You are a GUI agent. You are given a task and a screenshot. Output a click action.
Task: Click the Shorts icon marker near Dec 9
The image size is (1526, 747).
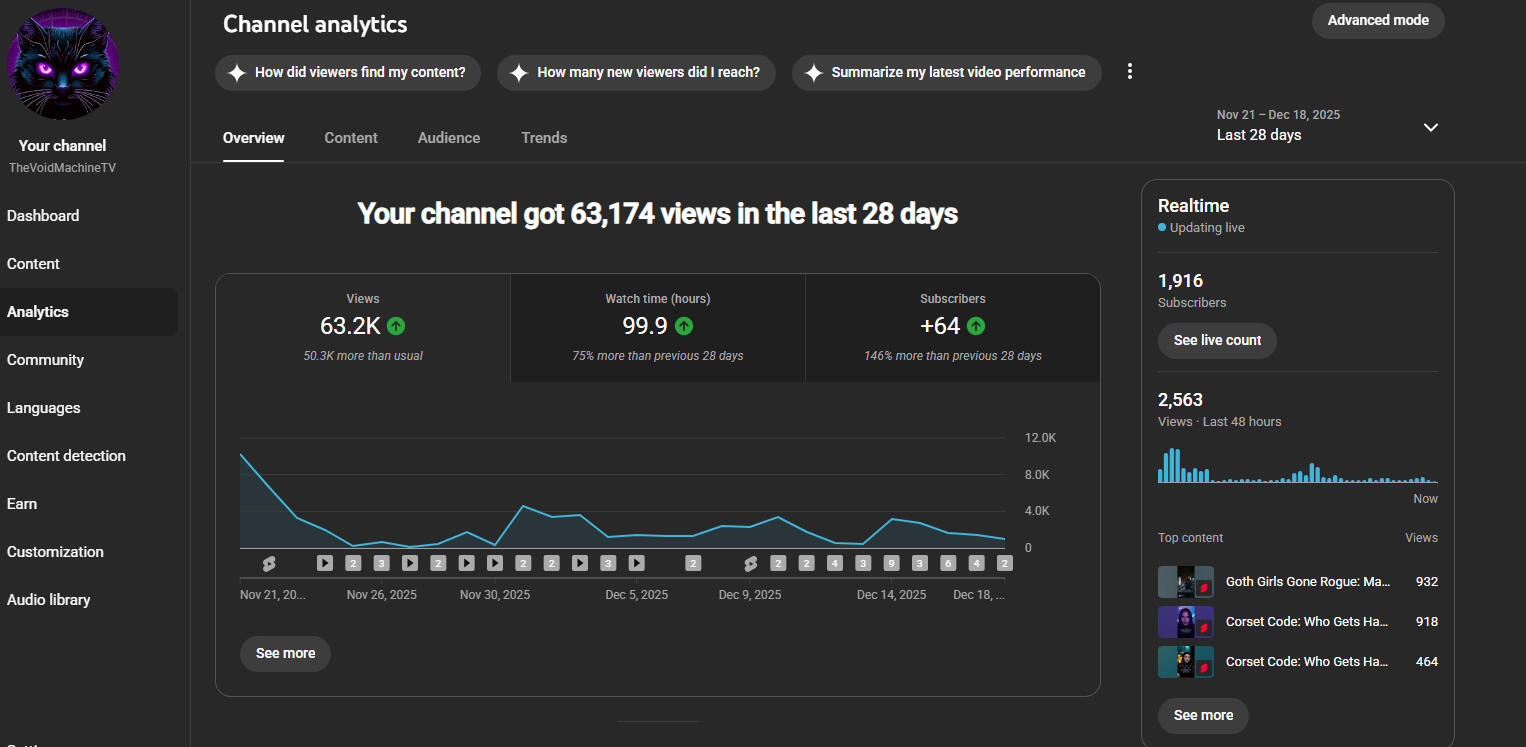pos(750,564)
